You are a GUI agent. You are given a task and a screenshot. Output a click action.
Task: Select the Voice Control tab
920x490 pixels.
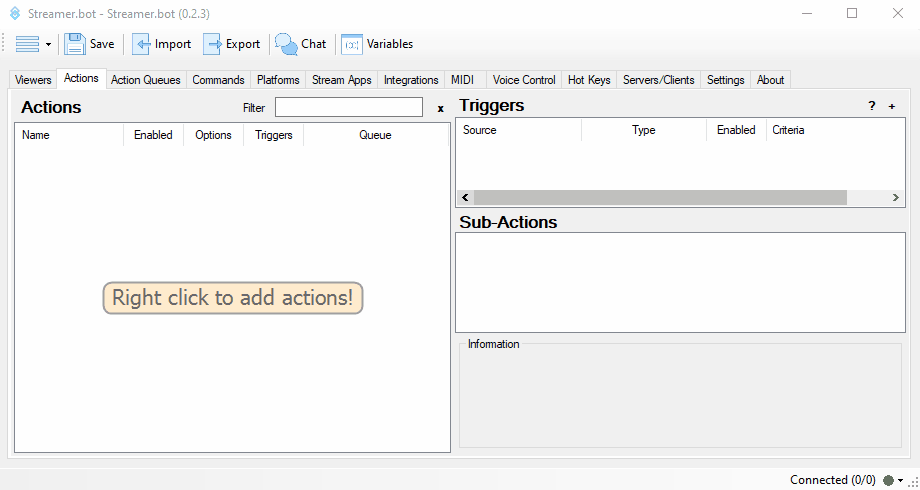coord(524,80)
